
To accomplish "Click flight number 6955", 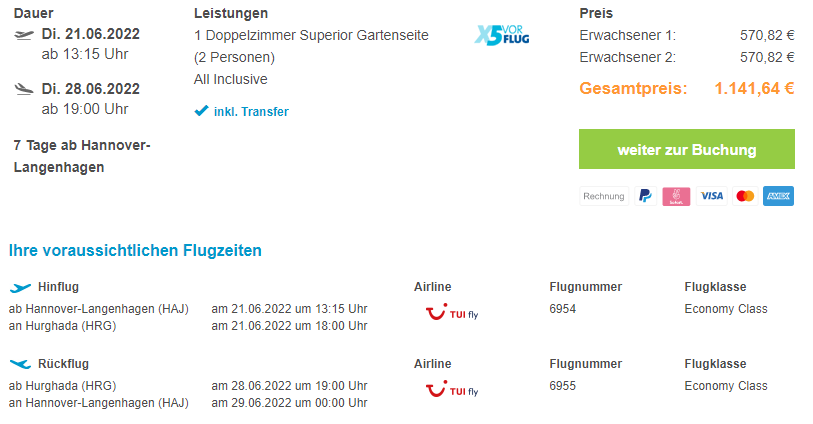I will tap(563, 386).
